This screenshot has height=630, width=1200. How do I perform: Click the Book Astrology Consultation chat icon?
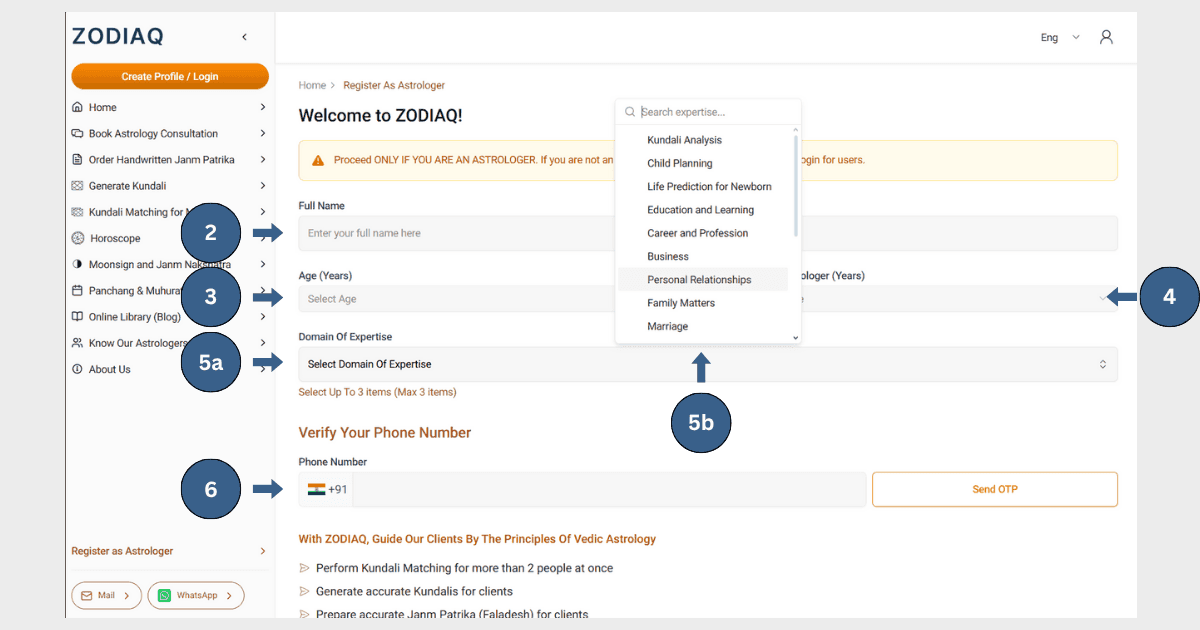tap(78, 133)
